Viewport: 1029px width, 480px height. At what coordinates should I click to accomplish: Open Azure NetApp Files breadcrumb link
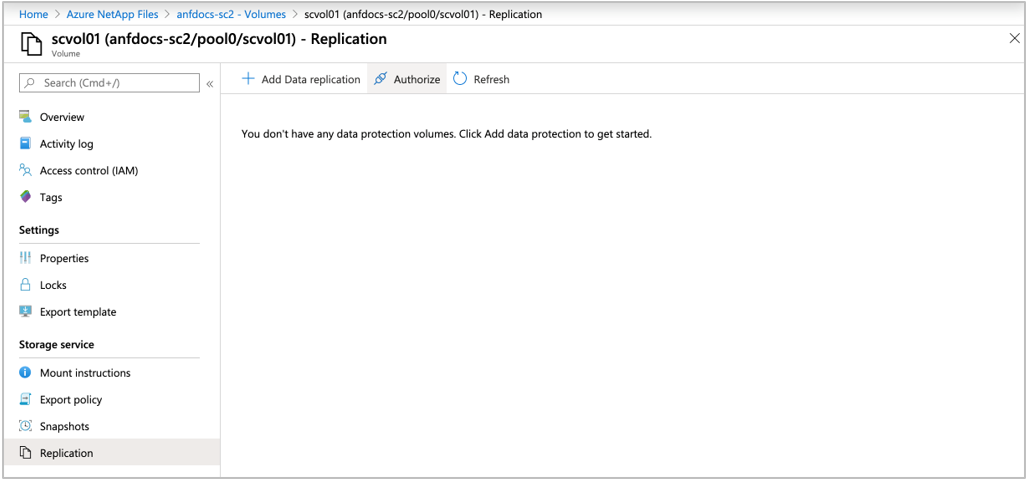coord(112,14)
